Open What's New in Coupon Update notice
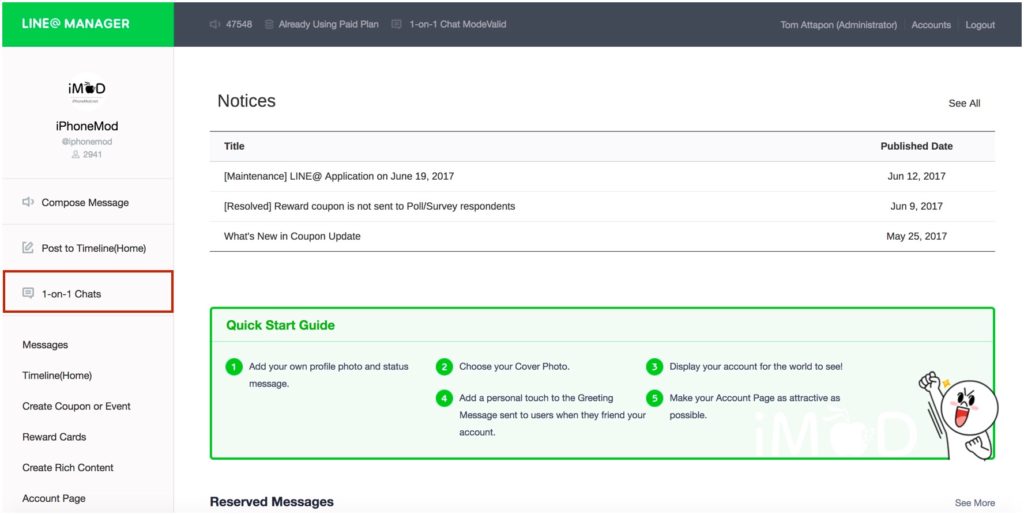 pos(292,236)
